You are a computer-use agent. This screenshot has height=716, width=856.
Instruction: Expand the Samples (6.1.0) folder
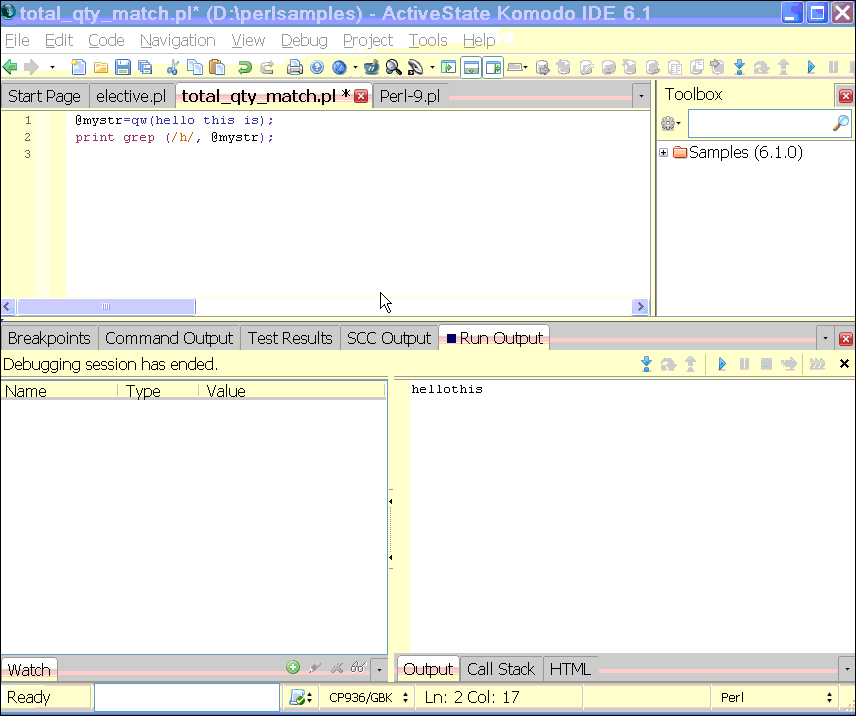click(663, 152)
